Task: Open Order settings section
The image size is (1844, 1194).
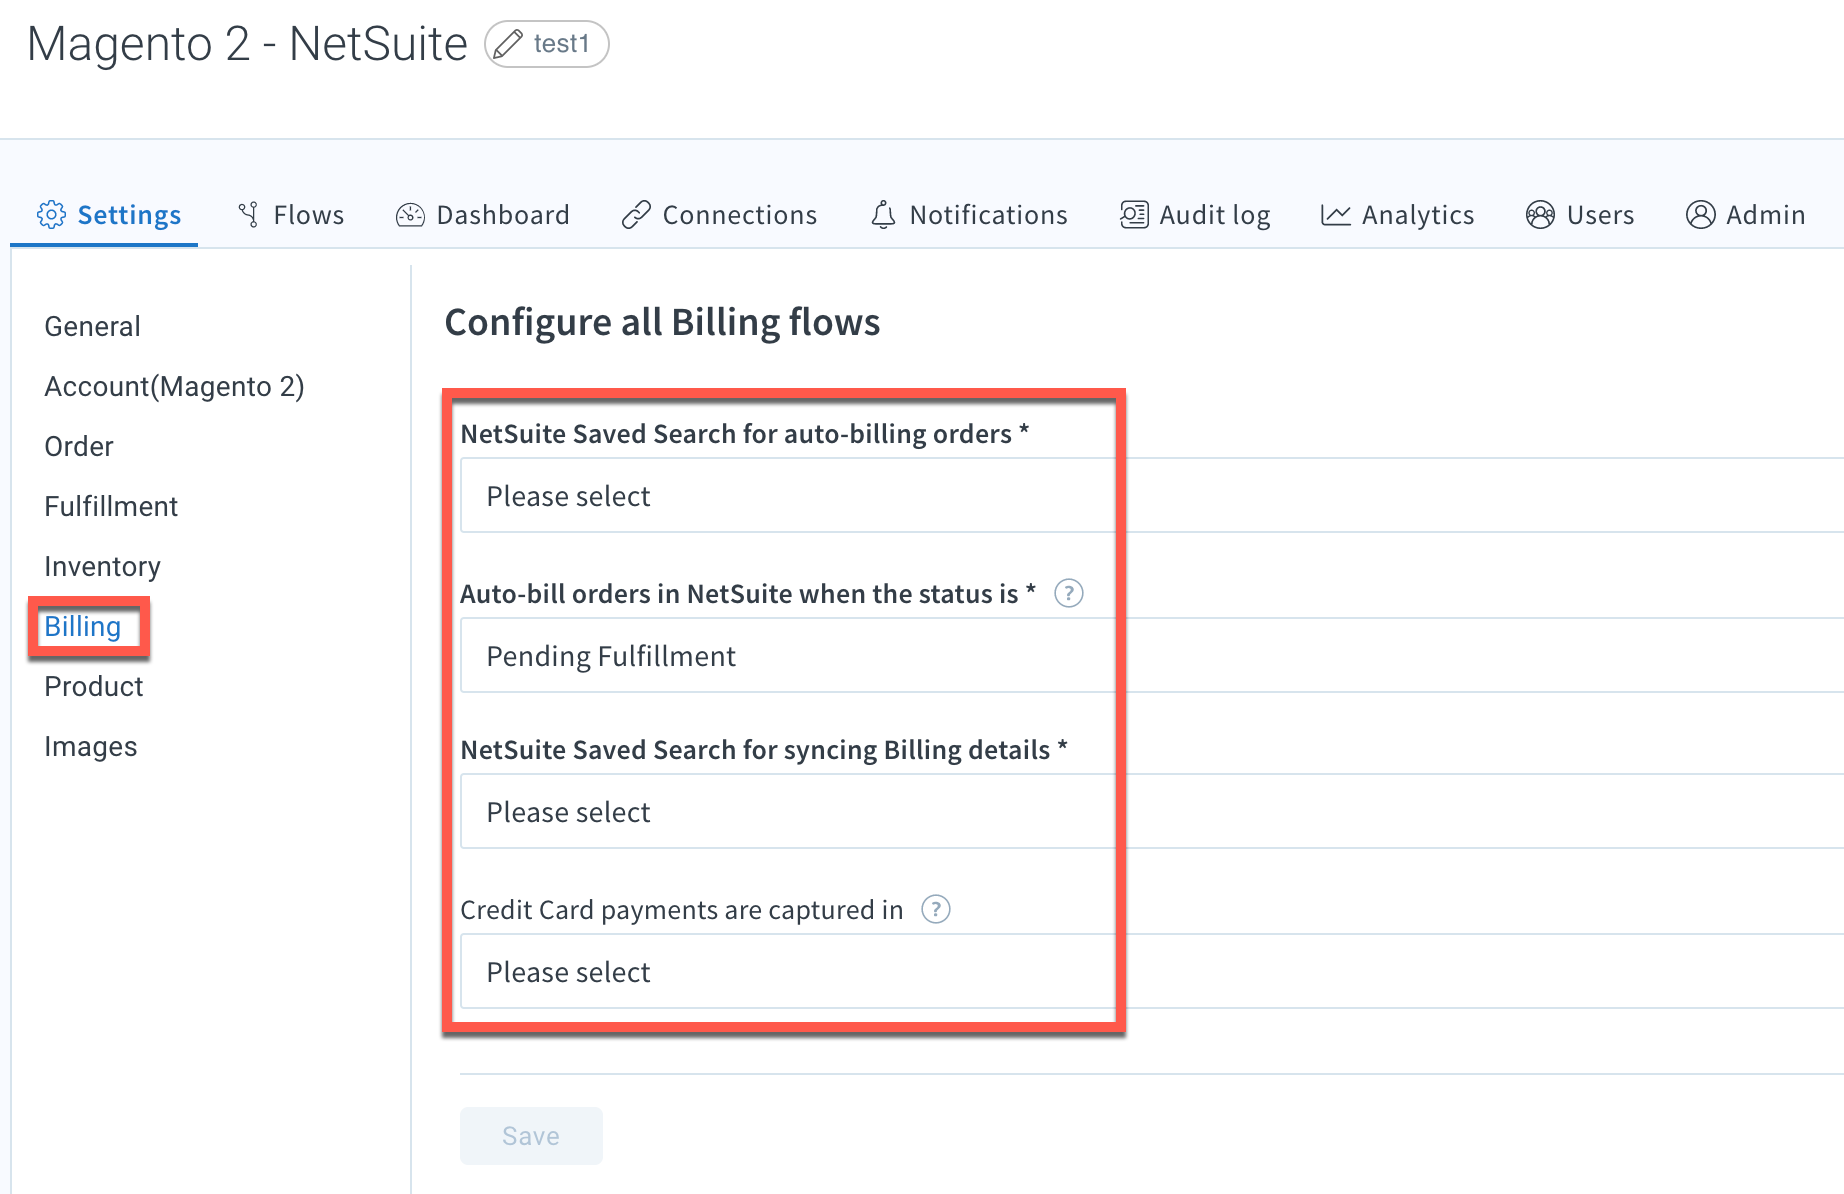Action: click(79, 446)
